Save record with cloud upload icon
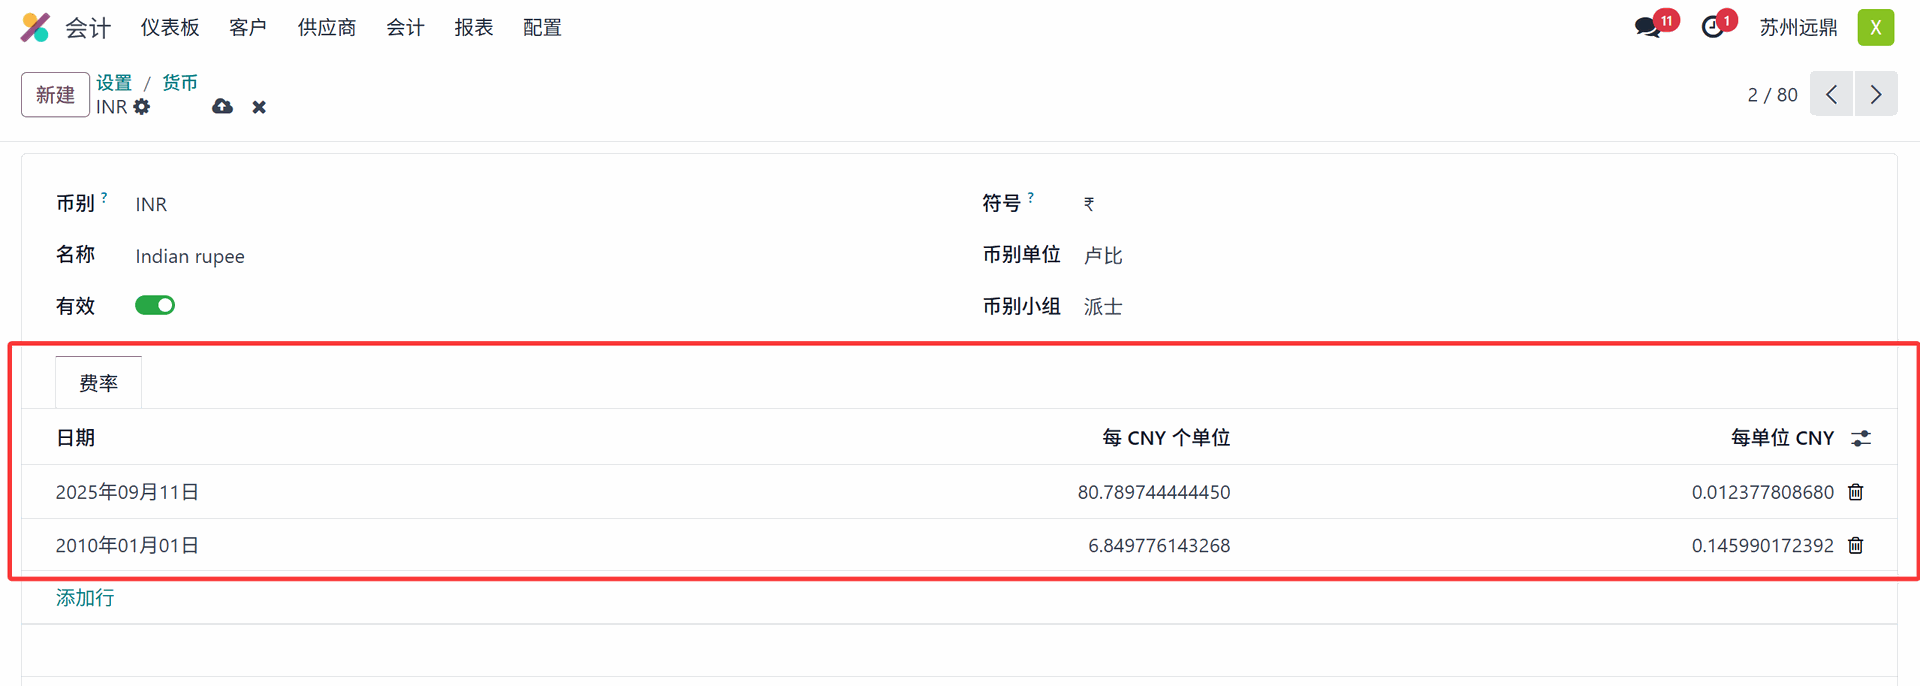 [x=222, y=107]
